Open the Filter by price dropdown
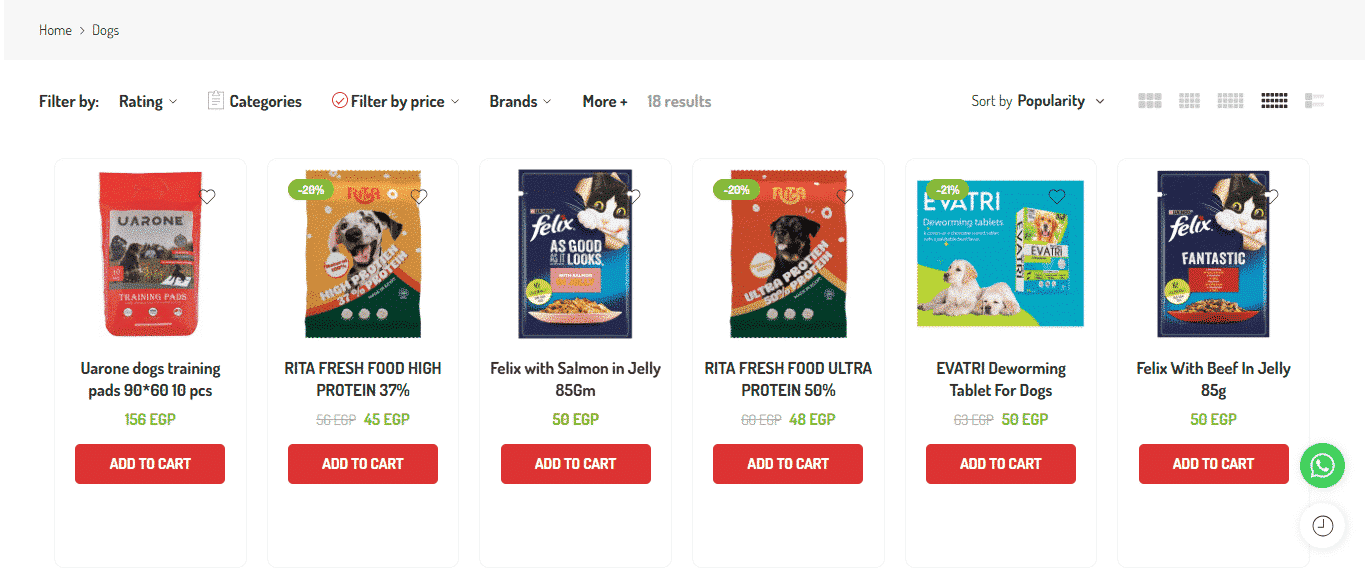 (397, 101)
